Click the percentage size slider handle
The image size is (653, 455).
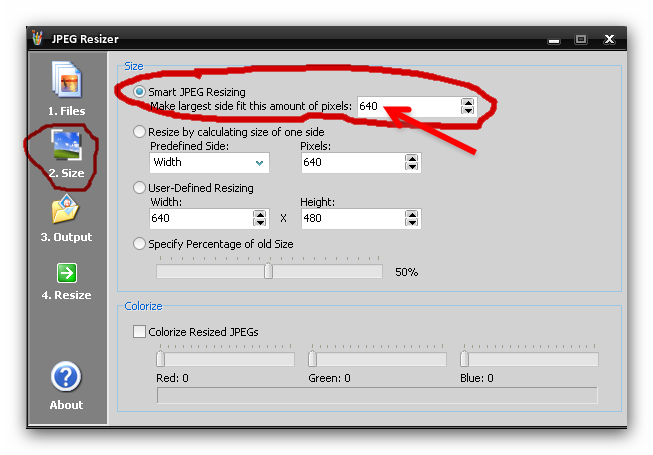(x=268, y=271)
